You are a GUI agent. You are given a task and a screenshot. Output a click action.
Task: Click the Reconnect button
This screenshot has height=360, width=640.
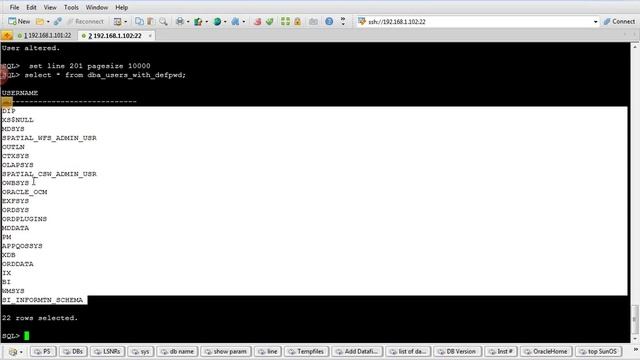85,21
